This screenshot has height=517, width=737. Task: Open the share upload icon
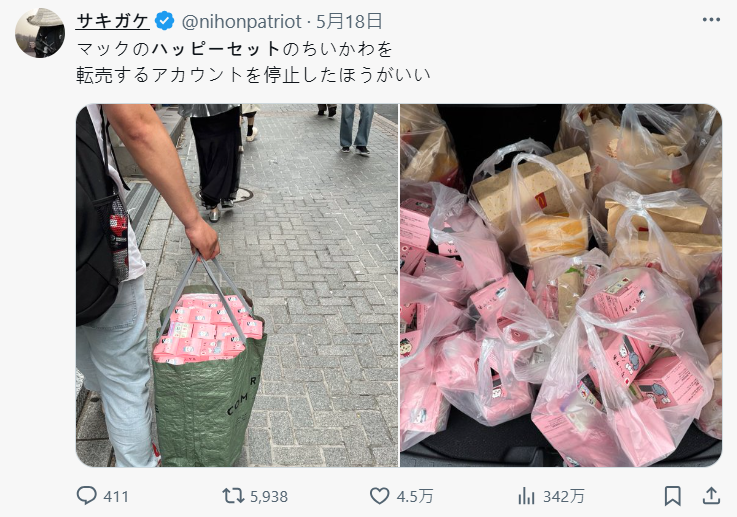click(712, 496)
